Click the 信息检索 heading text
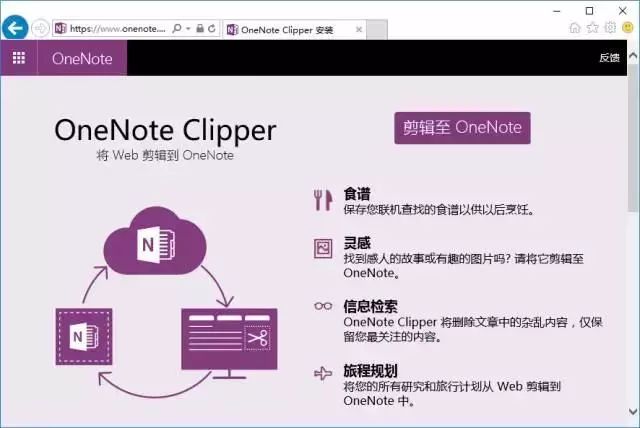 coord(370,306)
